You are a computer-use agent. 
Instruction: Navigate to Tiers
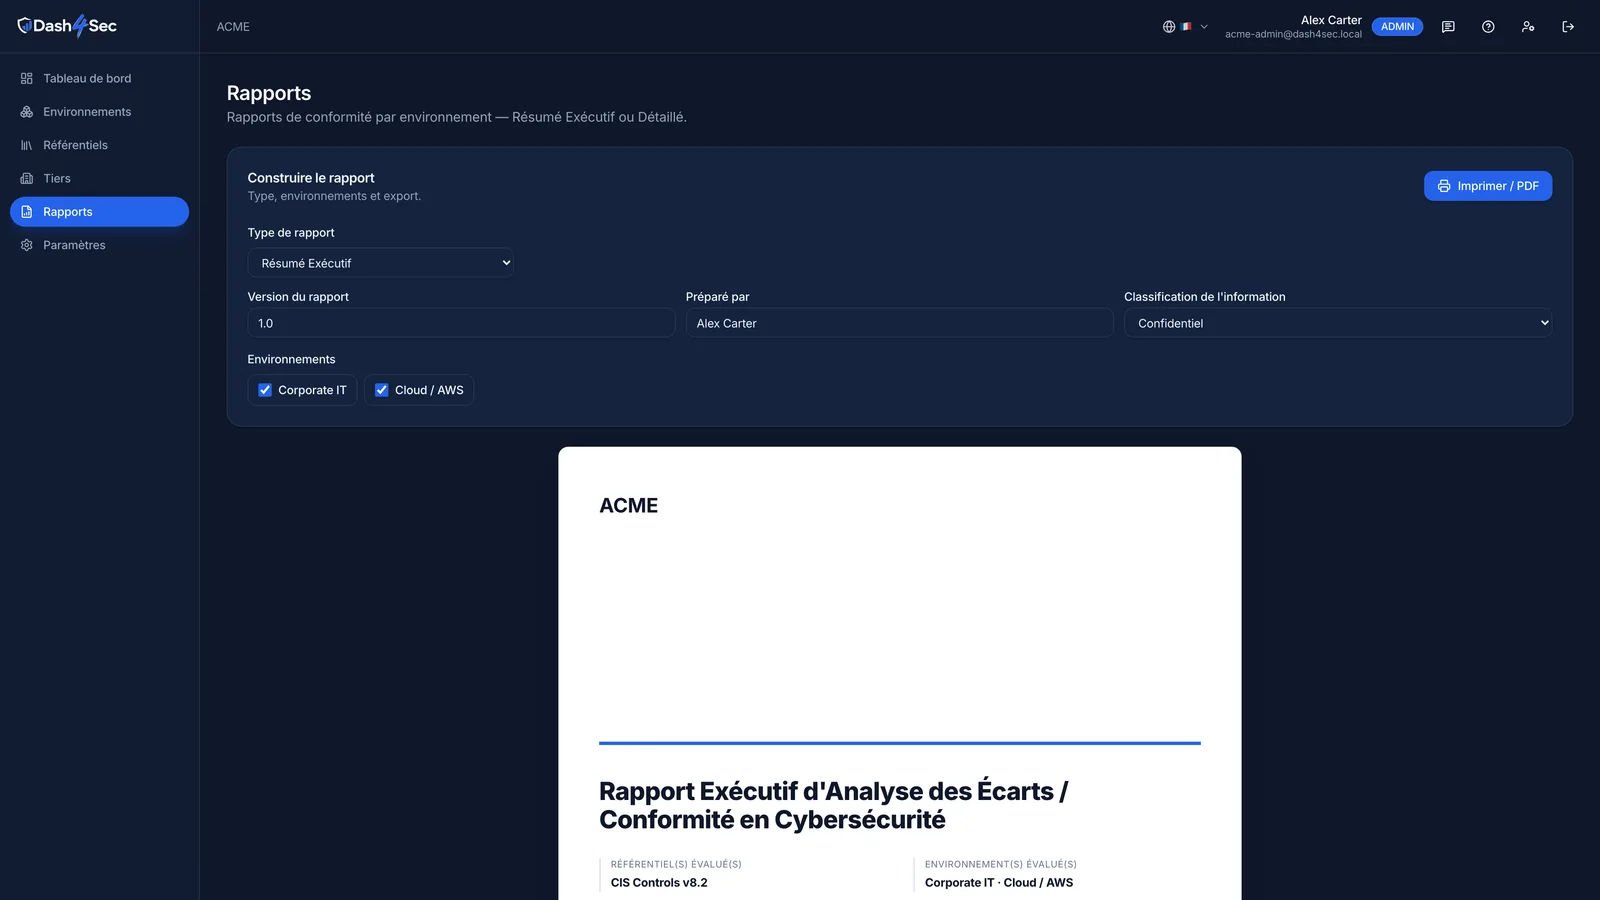(x=99, y=178)
